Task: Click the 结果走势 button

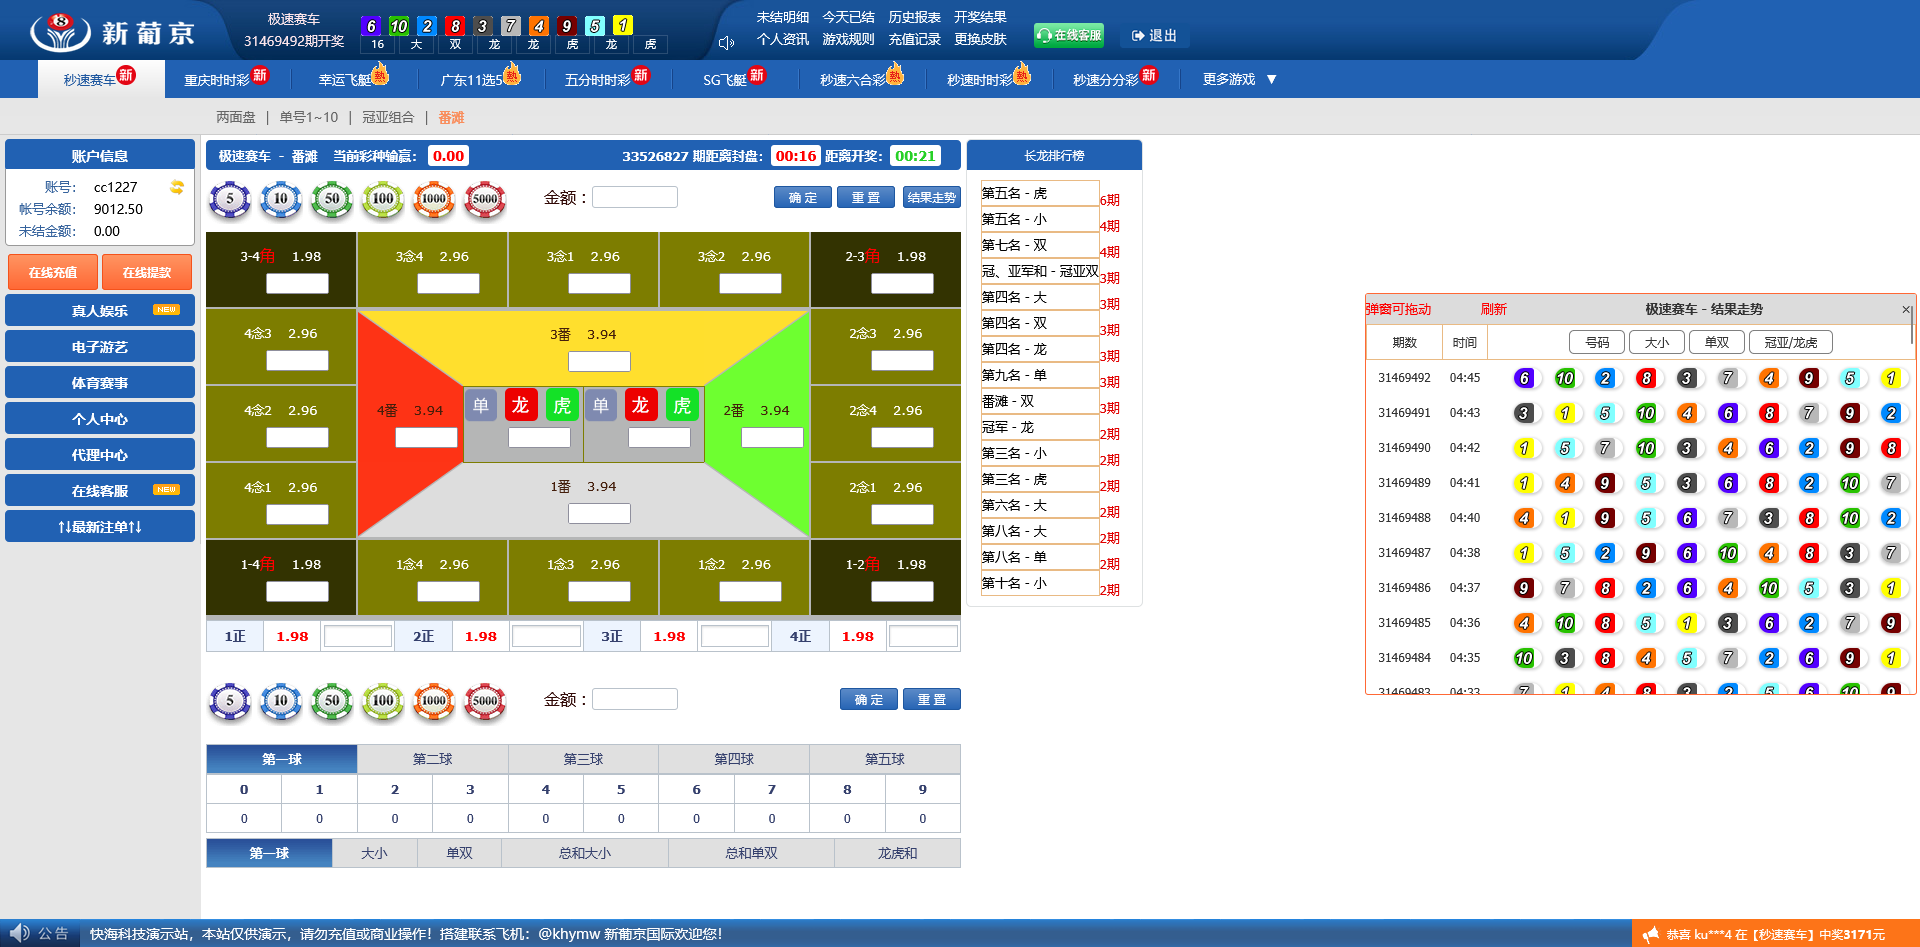Action: pos(931,198)
